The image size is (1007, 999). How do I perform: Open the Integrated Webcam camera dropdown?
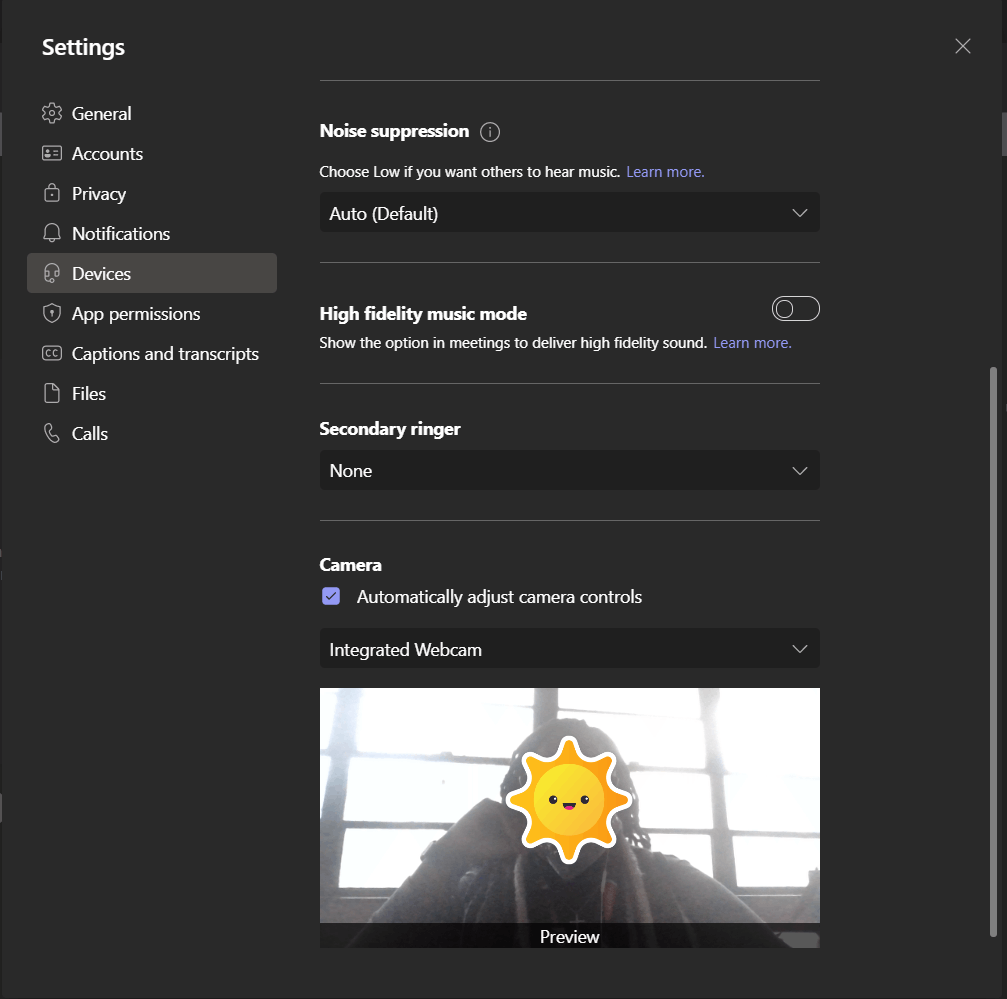(x=570, y=648)
